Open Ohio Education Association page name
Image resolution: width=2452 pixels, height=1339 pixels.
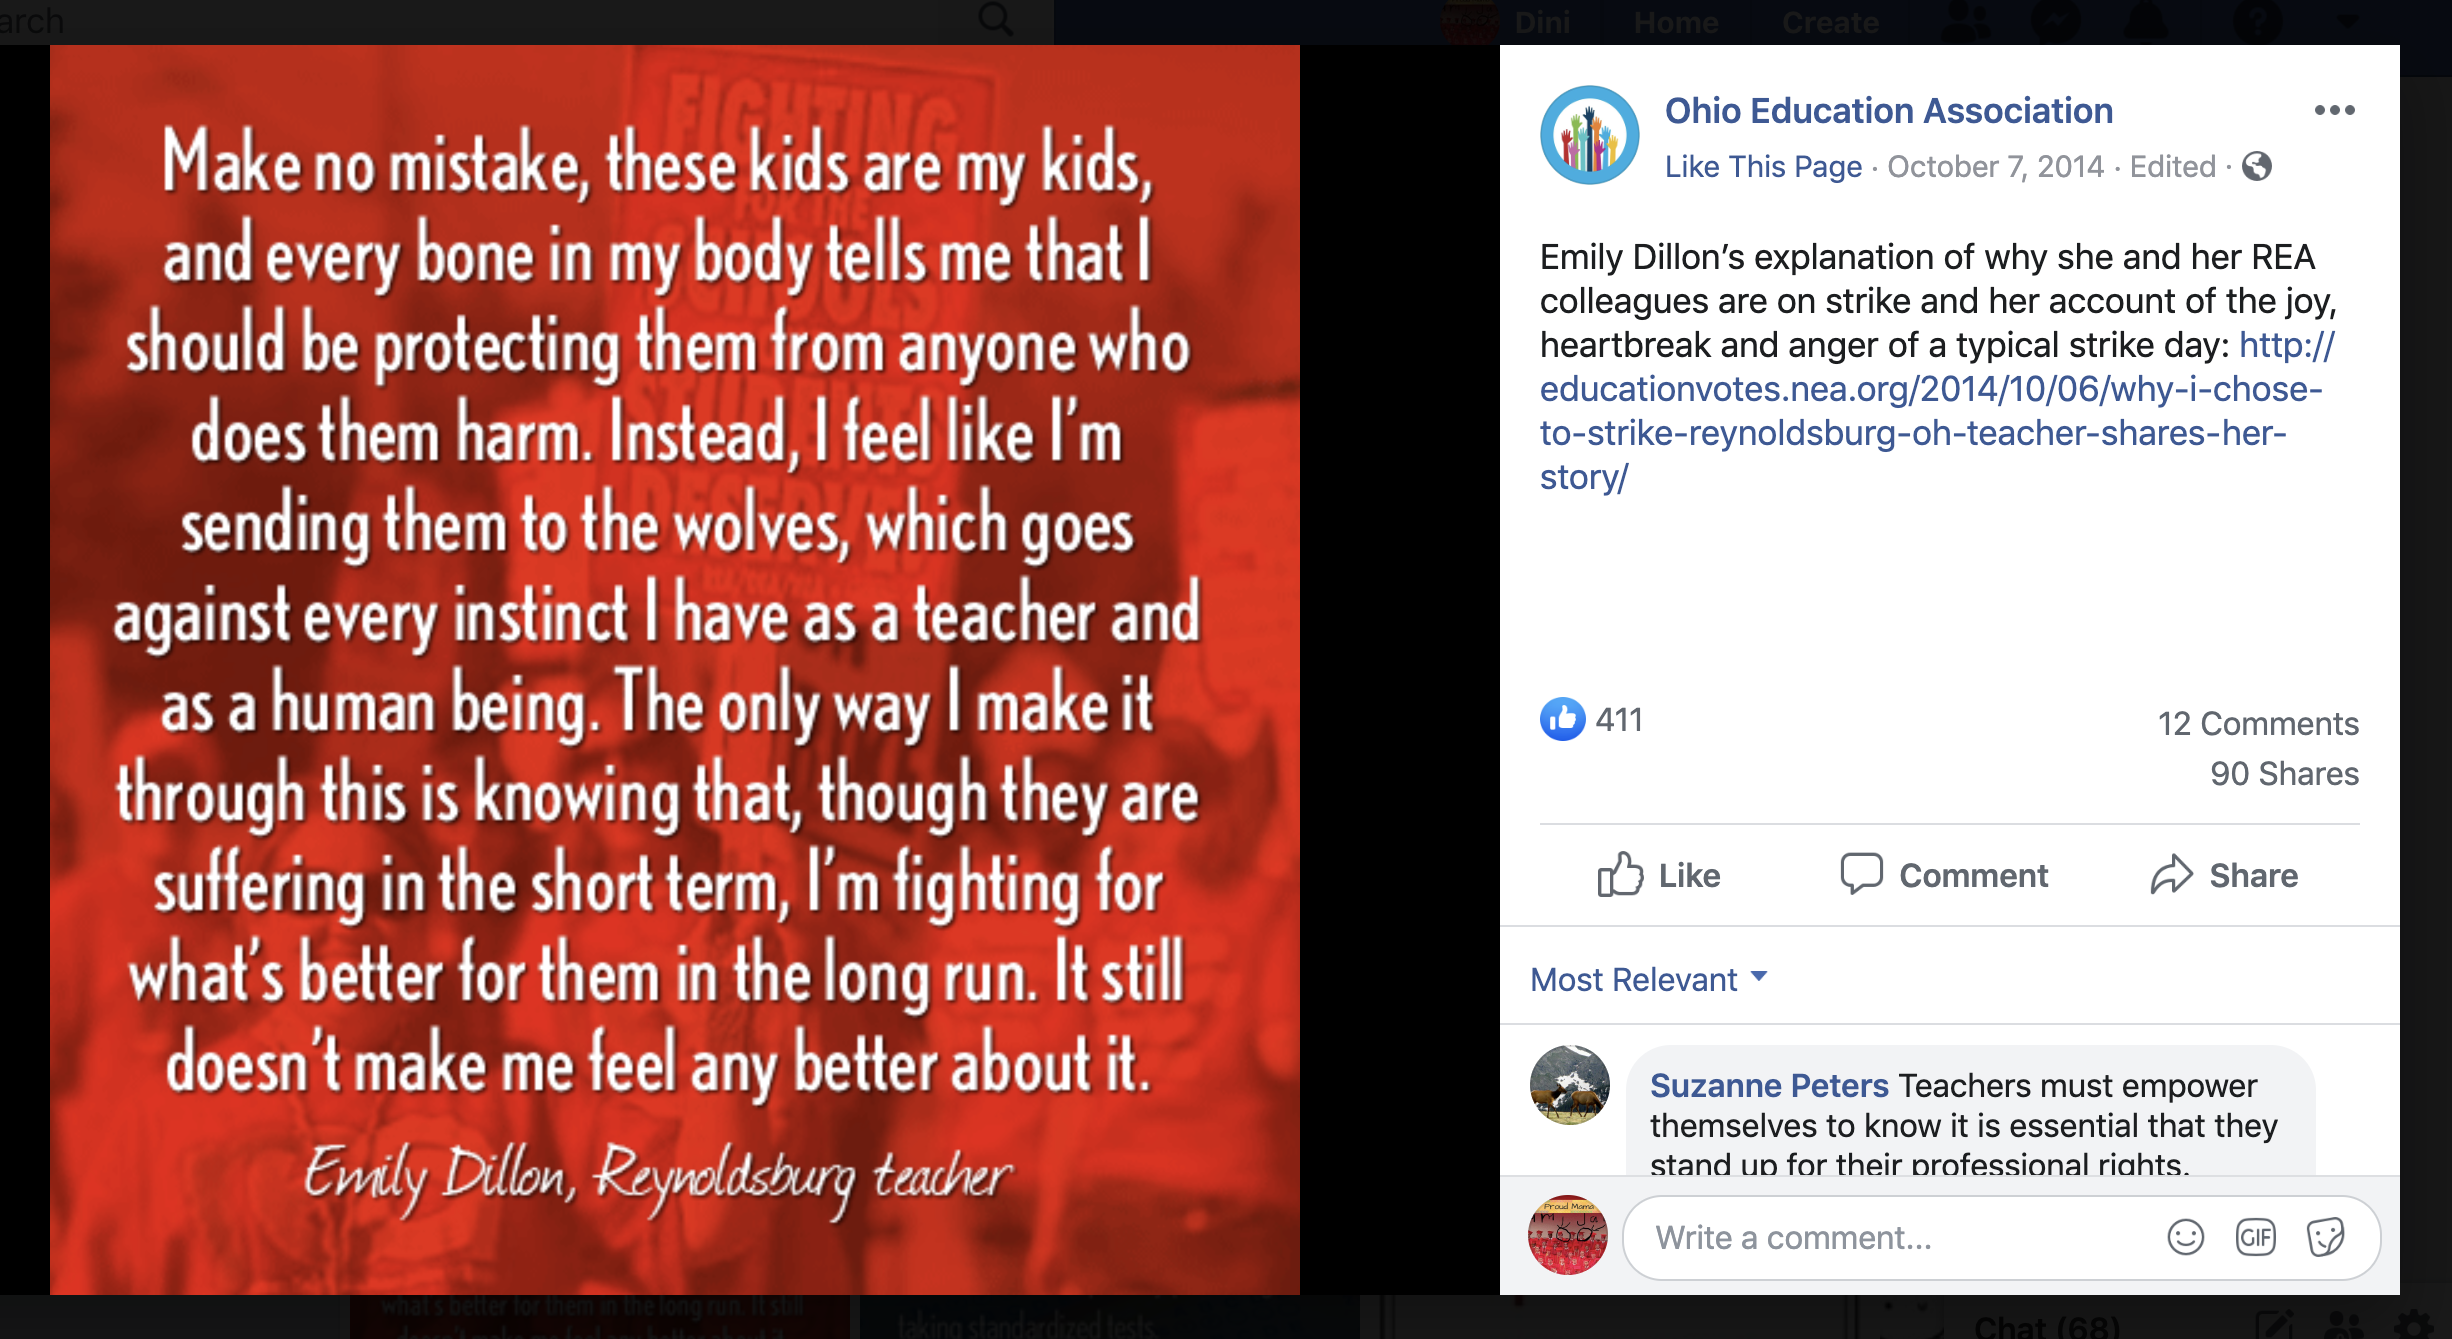click(1889, 110)
